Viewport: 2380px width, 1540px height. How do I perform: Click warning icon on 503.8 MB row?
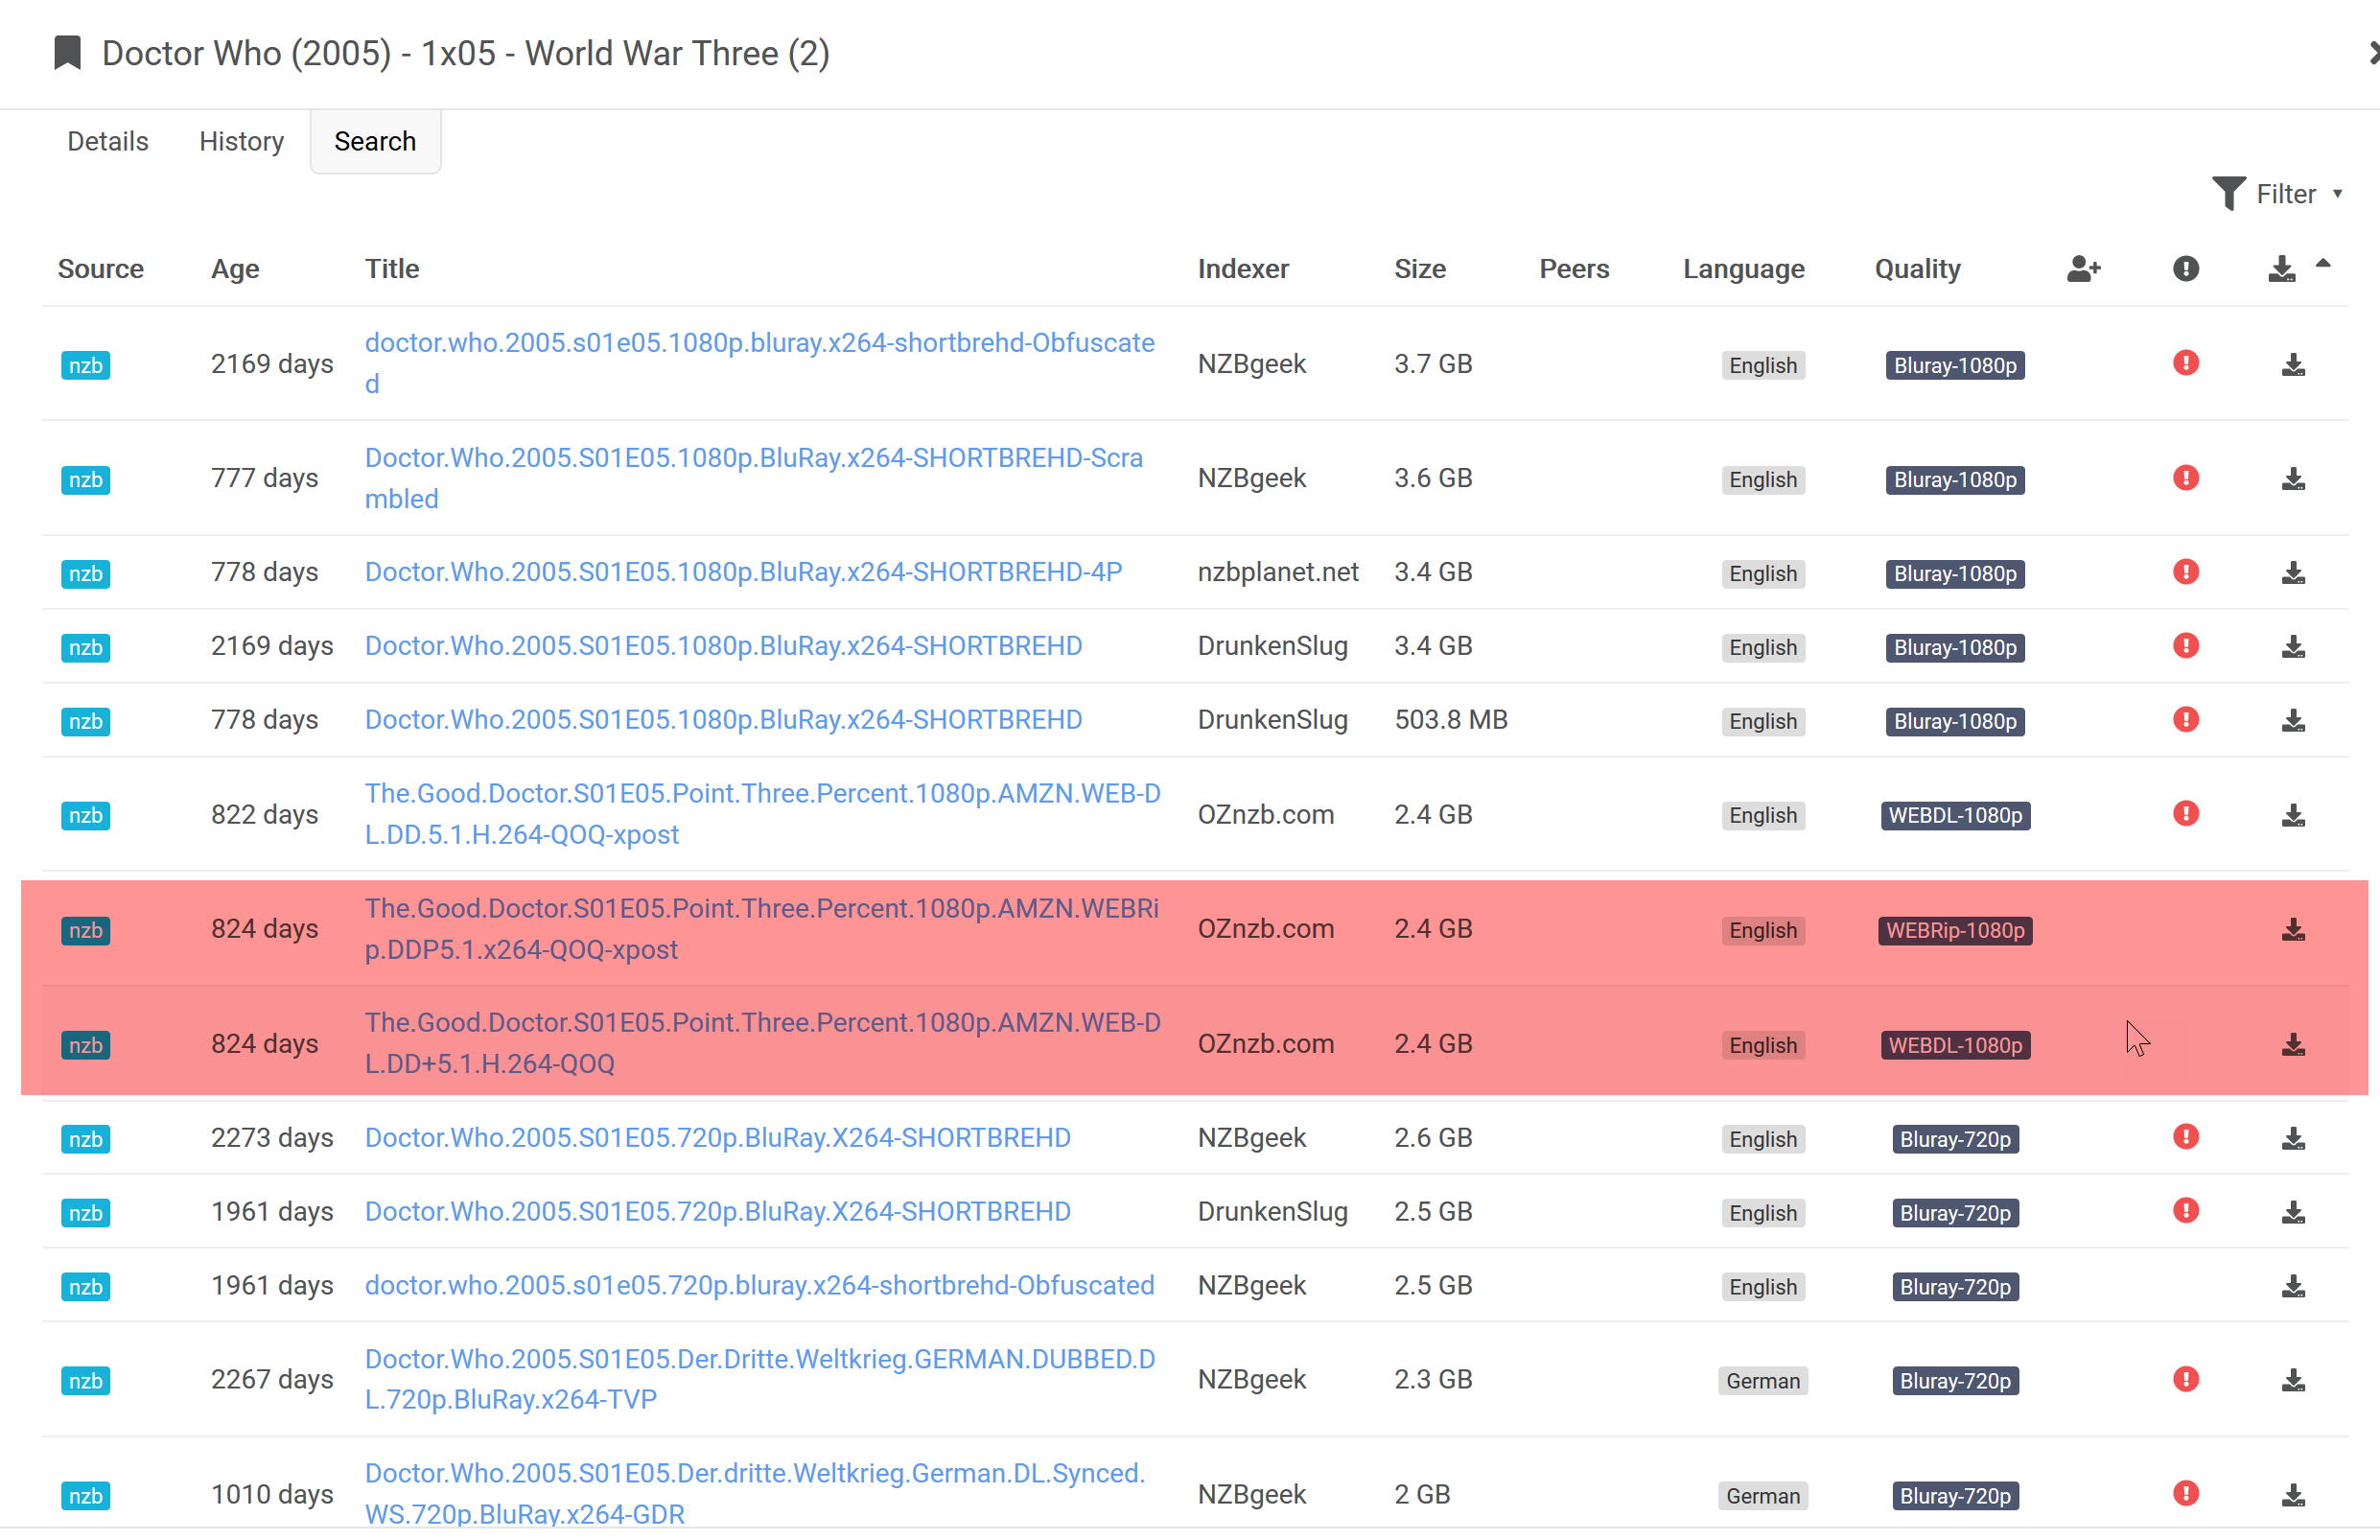2185,720
